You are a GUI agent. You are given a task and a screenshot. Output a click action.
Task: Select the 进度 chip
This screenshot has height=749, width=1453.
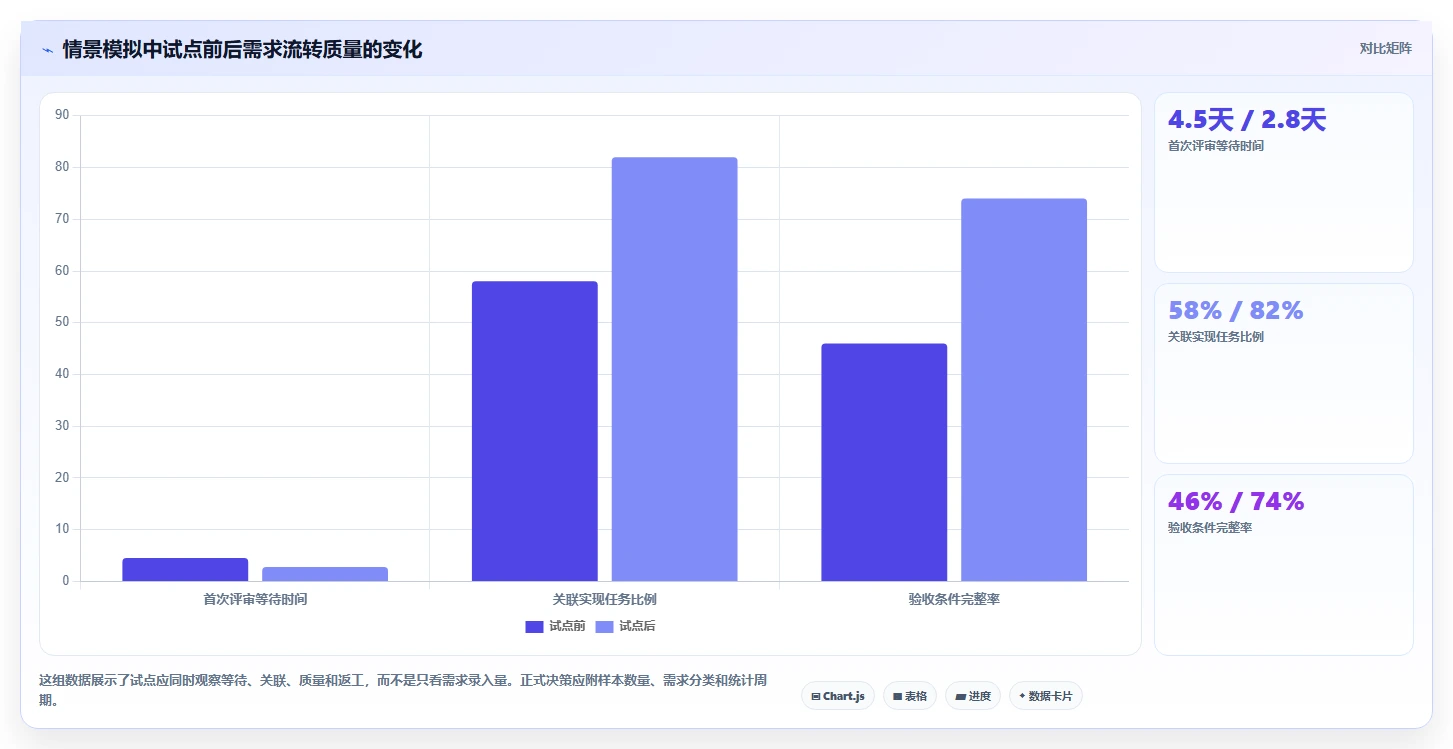973,696
